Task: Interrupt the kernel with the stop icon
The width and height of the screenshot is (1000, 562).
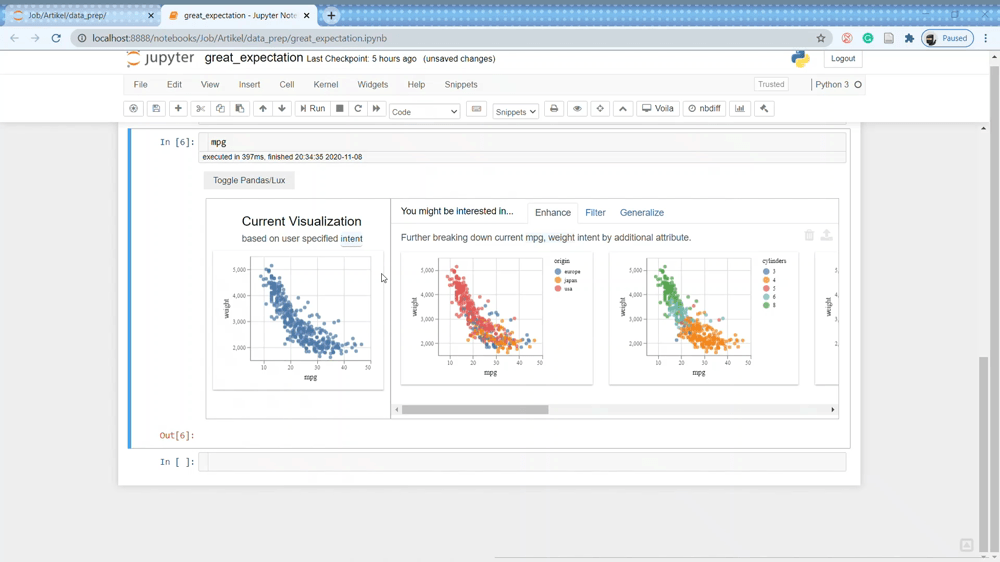Action: (x=340, y=109)
